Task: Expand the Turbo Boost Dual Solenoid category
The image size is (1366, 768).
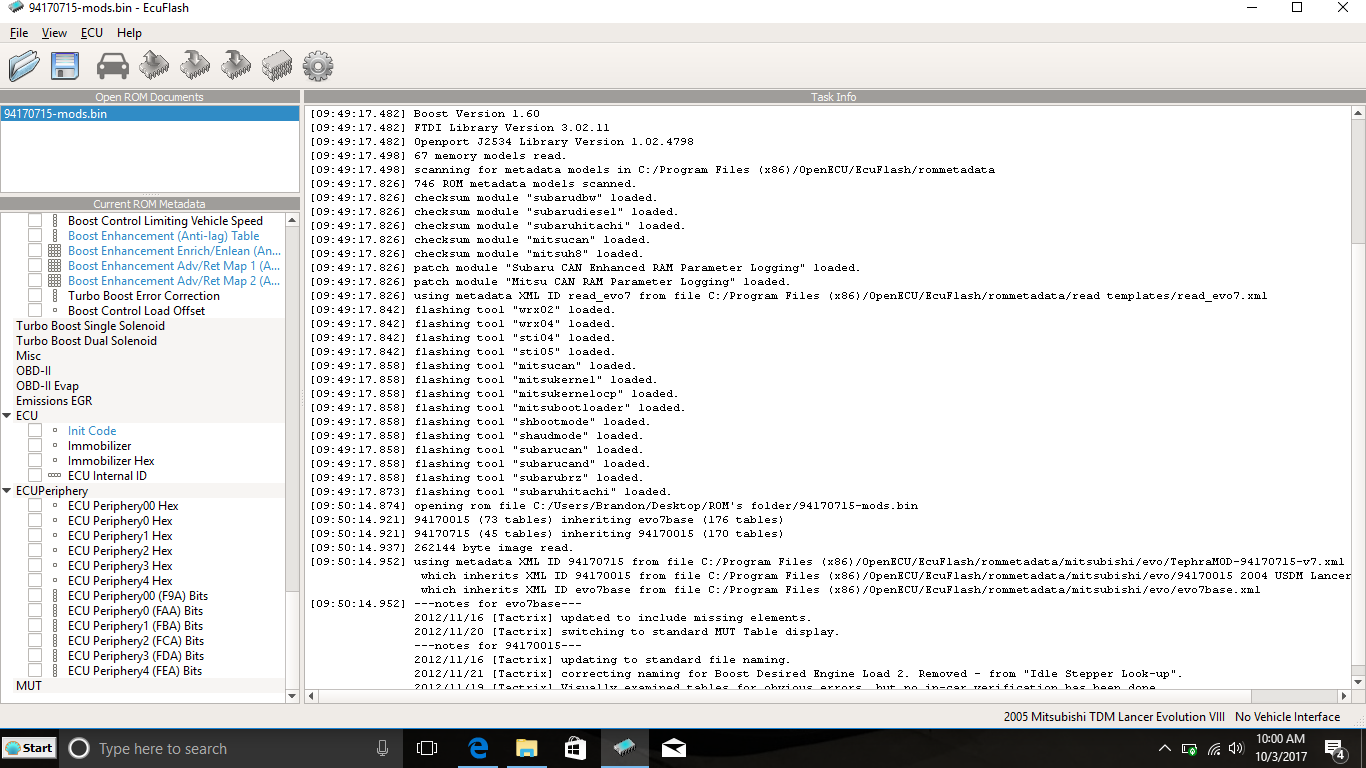Action: point(86,341)
